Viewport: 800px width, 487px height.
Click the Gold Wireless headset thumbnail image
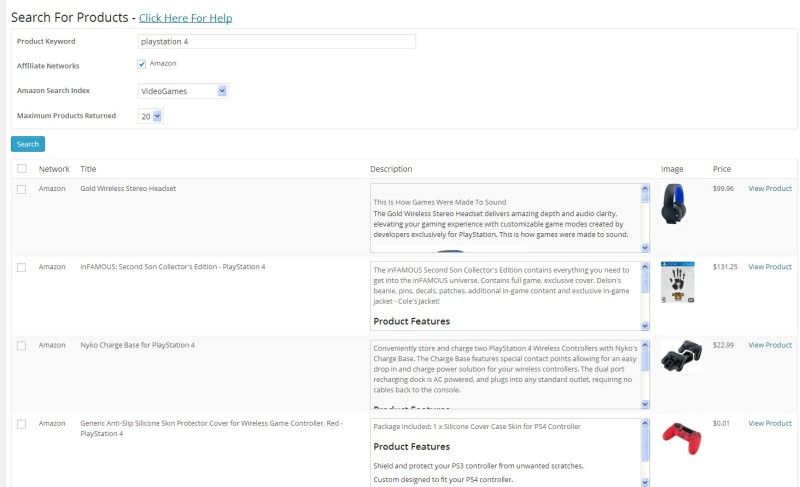coord(674,204)
